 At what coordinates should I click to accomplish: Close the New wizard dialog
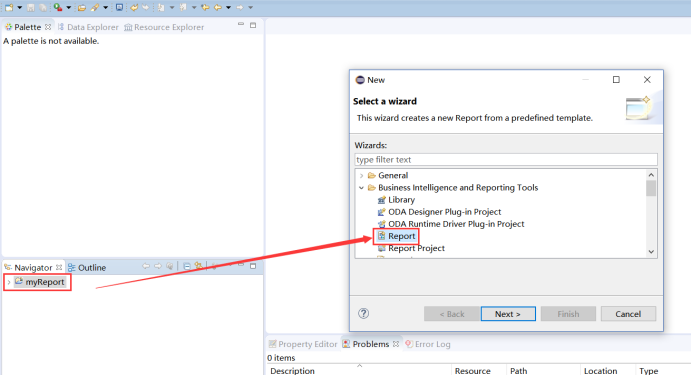point(647,79)
